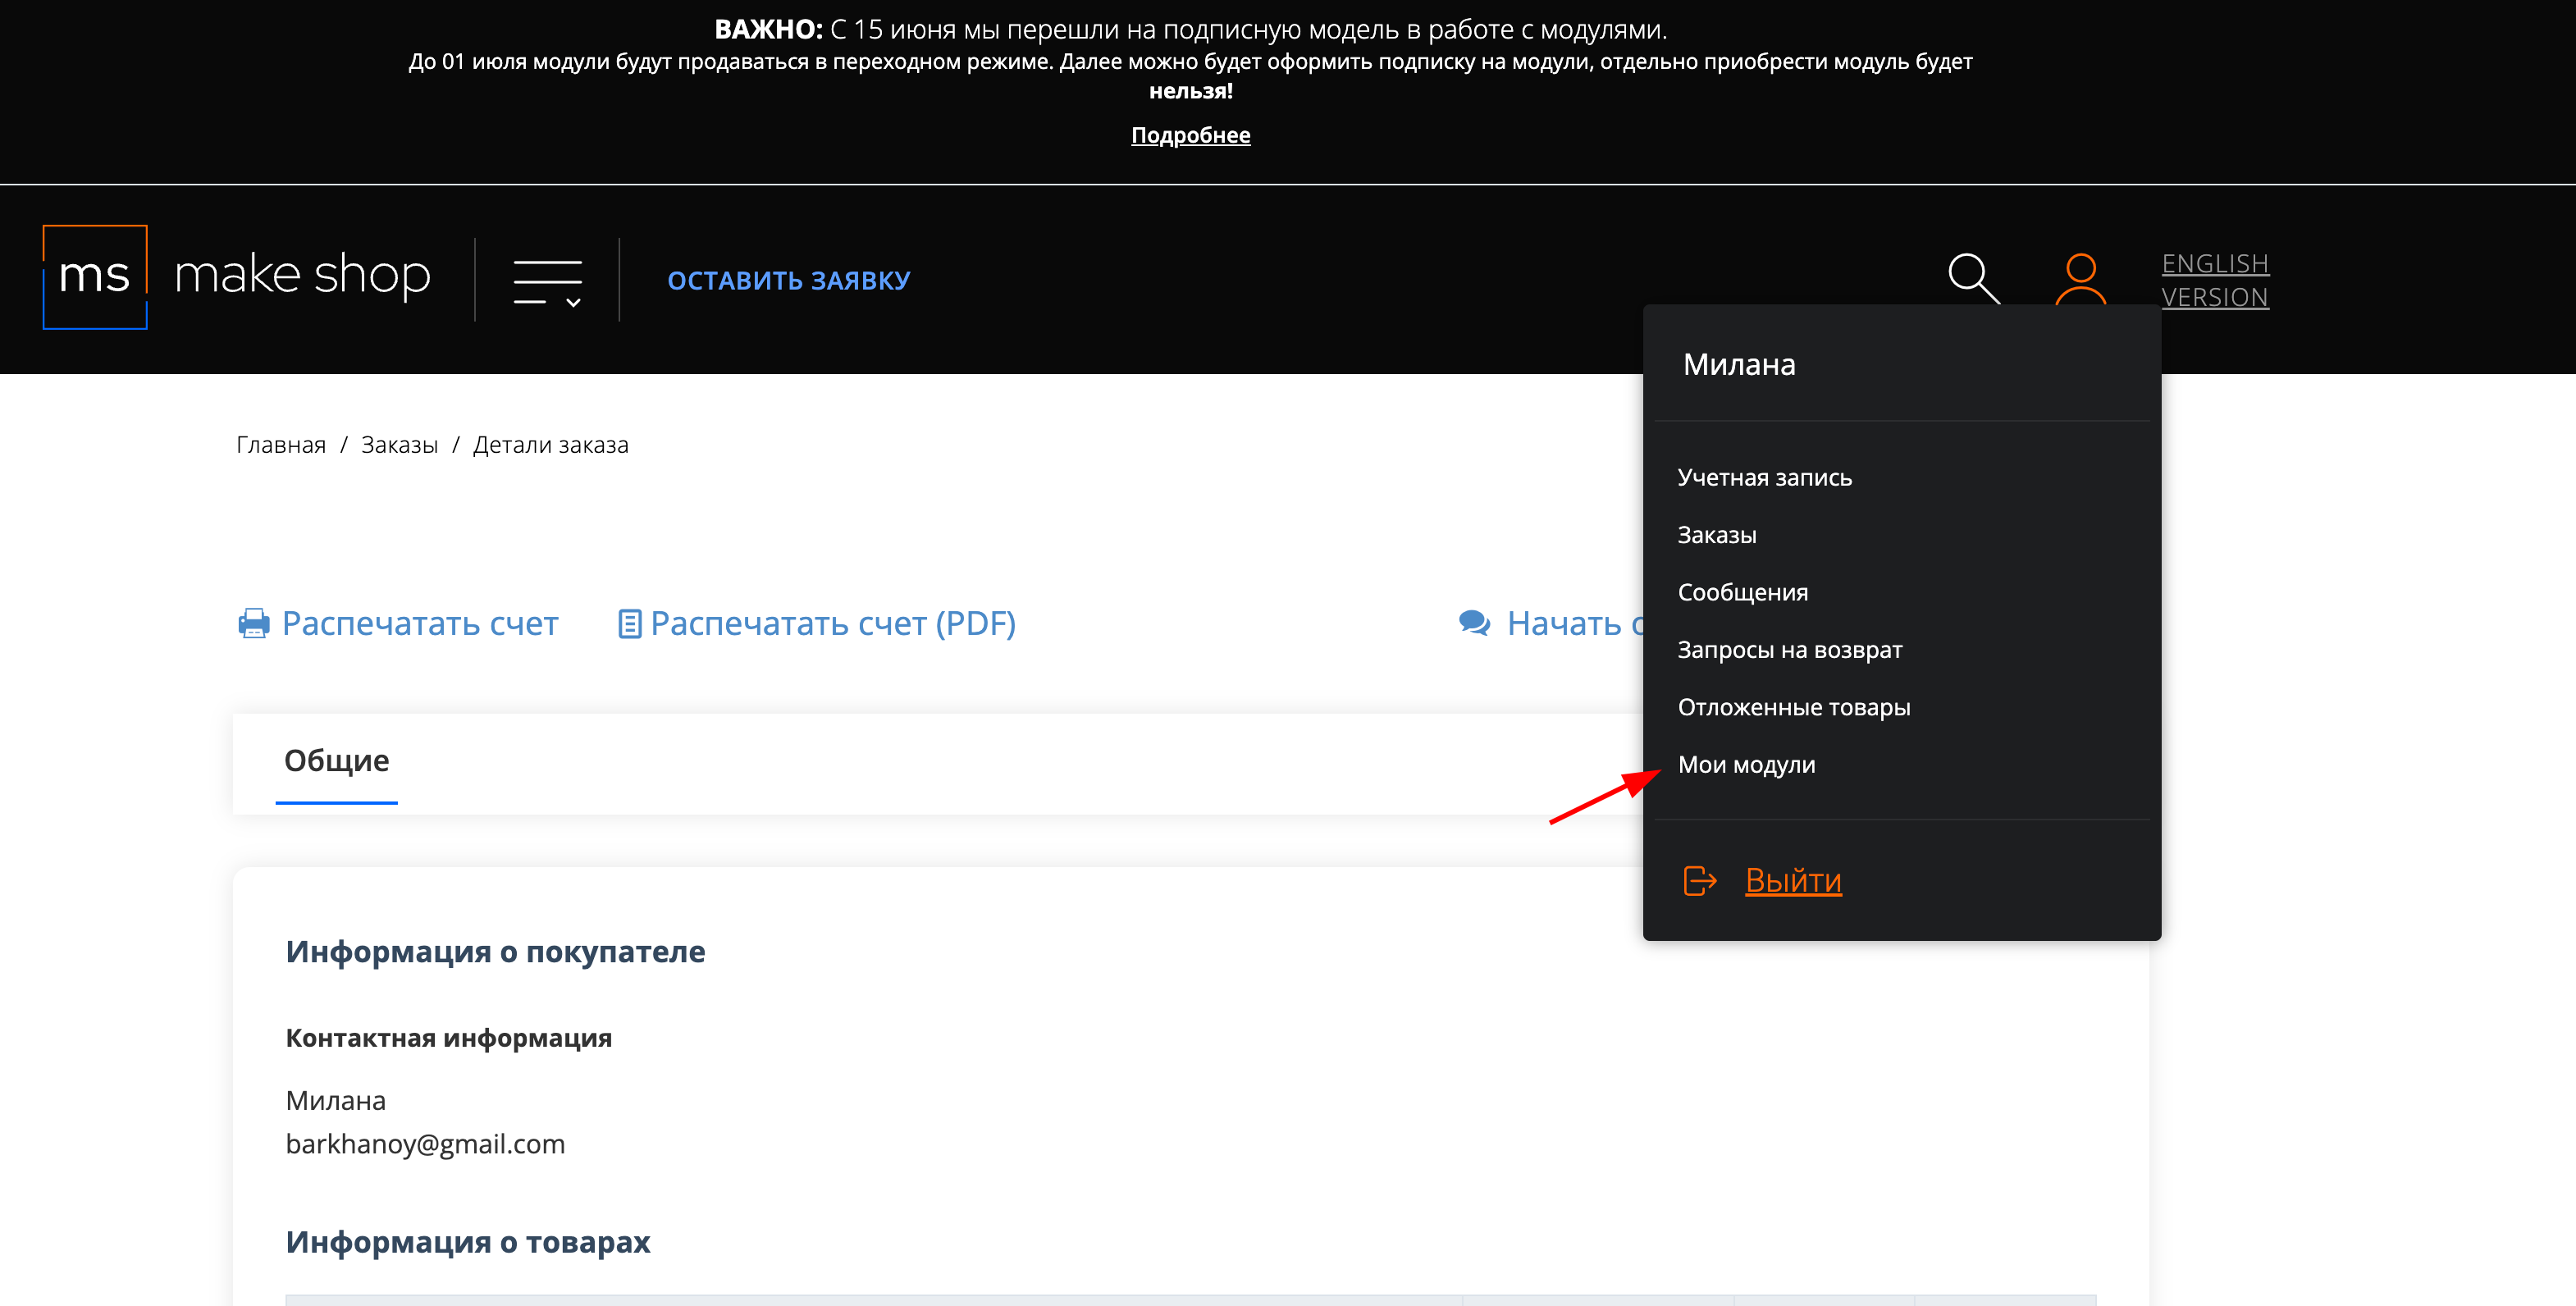Image resolution: width=2576 pixels, height=1306 pixels.
Task: Switch to ENGLISH VERSION
Action: pyautogui.click(x=2214, y=280)
